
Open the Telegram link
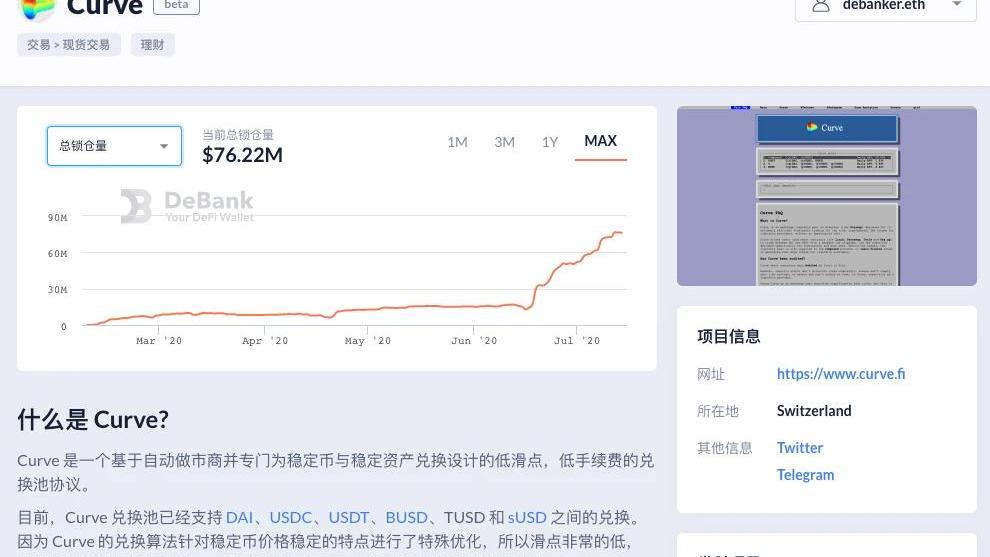[805, 475]
